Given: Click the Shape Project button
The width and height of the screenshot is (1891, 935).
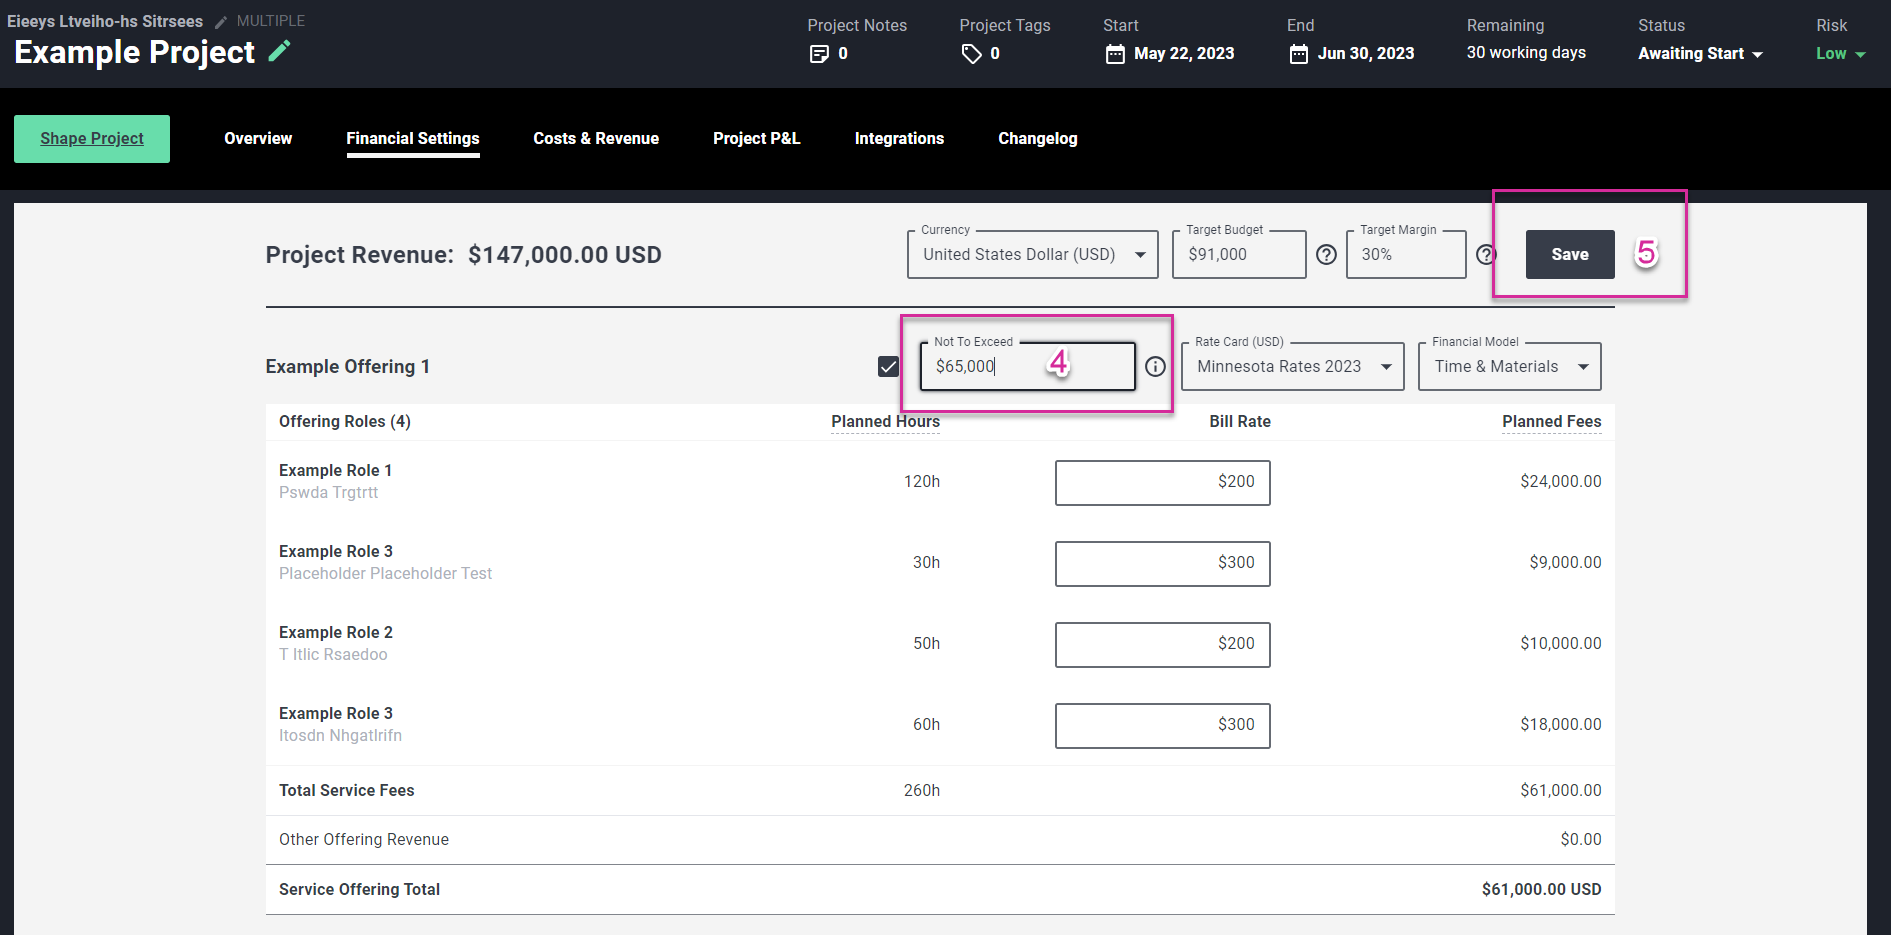Looking at the screenshot, I should click(92, 139).
